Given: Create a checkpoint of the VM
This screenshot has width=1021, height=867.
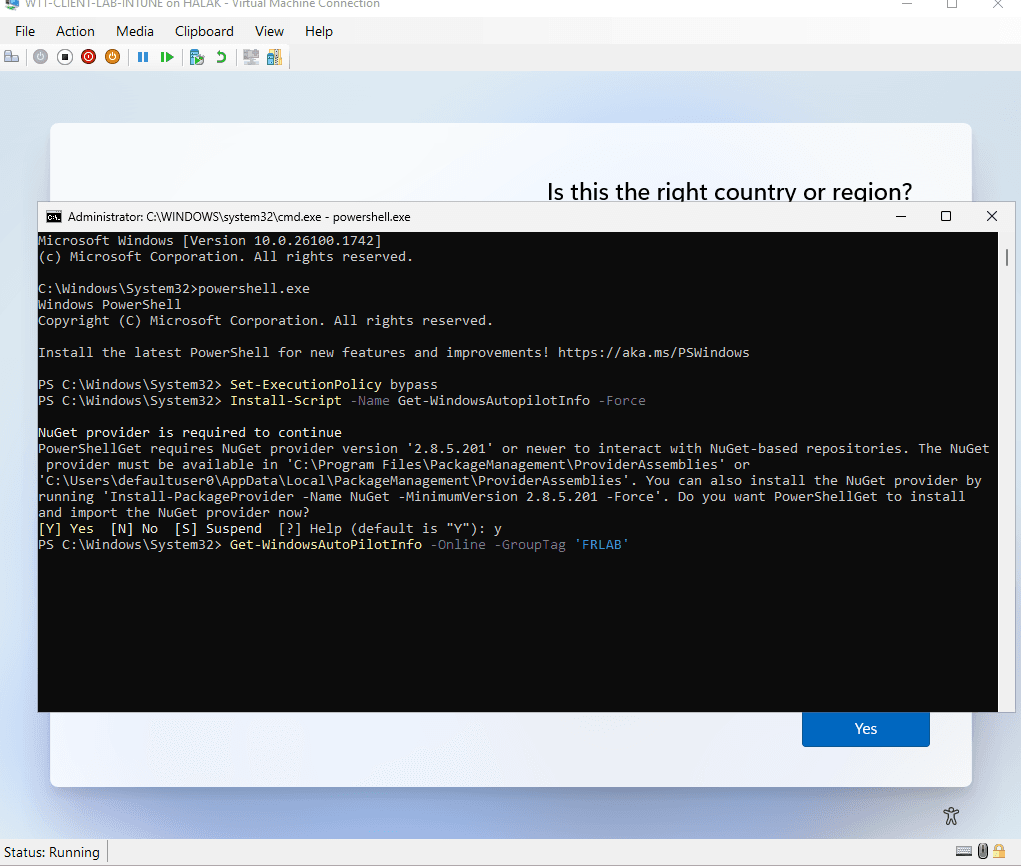Looking at the screenshot, I should coord(196,57).
